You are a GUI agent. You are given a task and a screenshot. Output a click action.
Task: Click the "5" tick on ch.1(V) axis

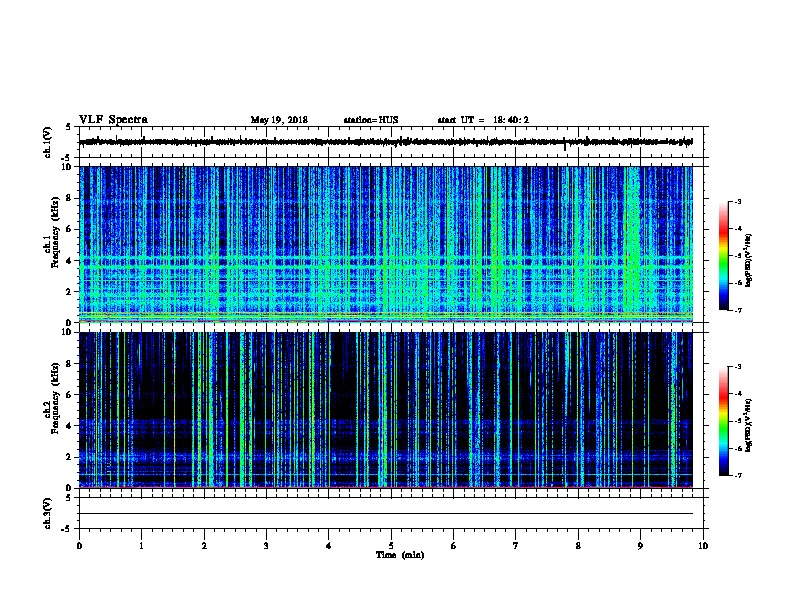(x=69, y=127)
